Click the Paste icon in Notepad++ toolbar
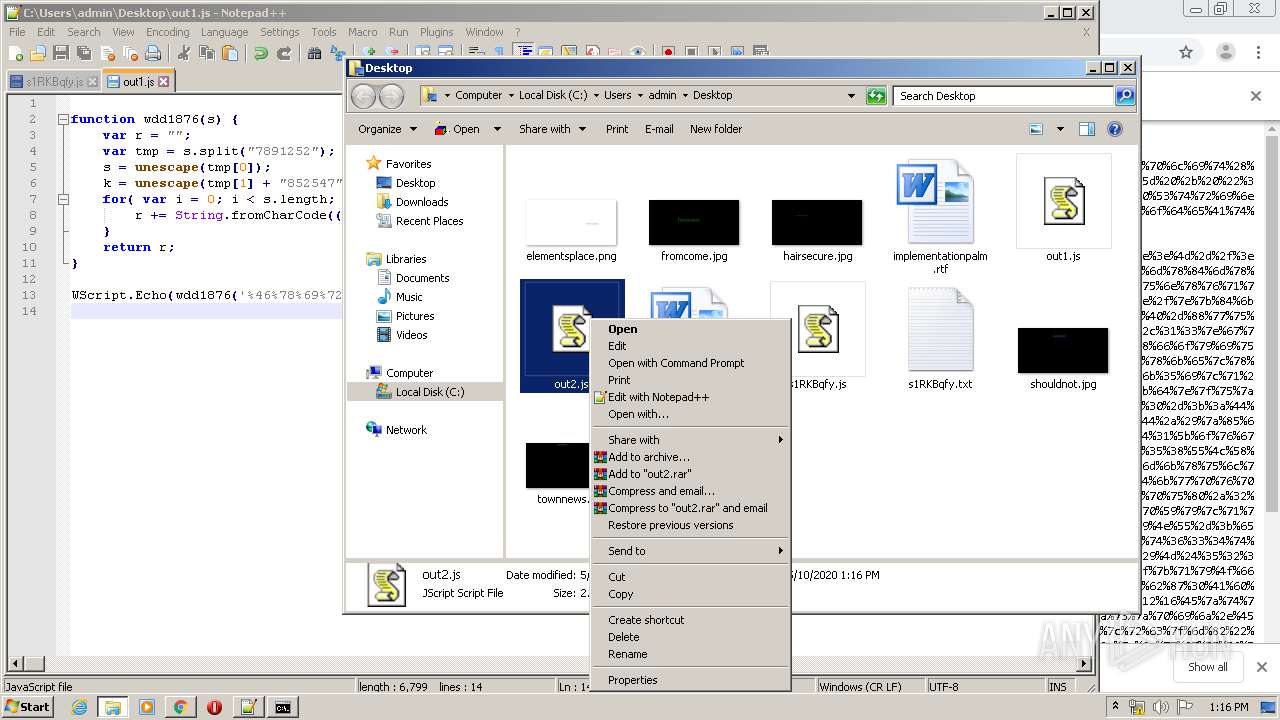Image resolution: width=1280 pixels, height=720 pixels. (x=229, y=53)
